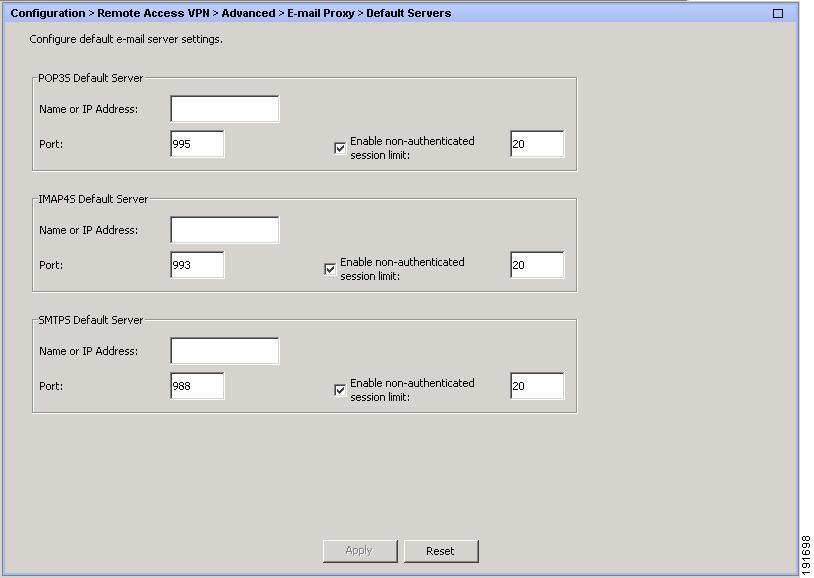Image resolution: width=814 pixels, height=578 pixels.
Task: Click the Reset button
Action: [441, 551]
